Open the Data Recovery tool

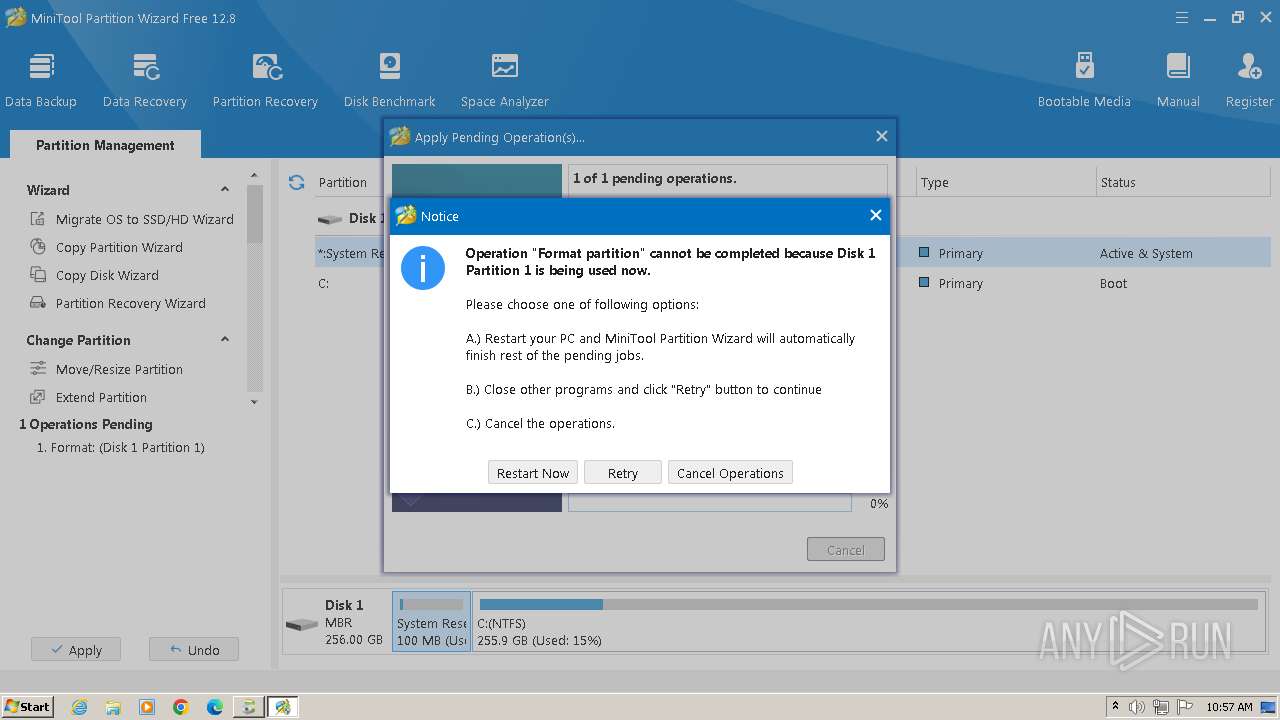coord(145,80)
